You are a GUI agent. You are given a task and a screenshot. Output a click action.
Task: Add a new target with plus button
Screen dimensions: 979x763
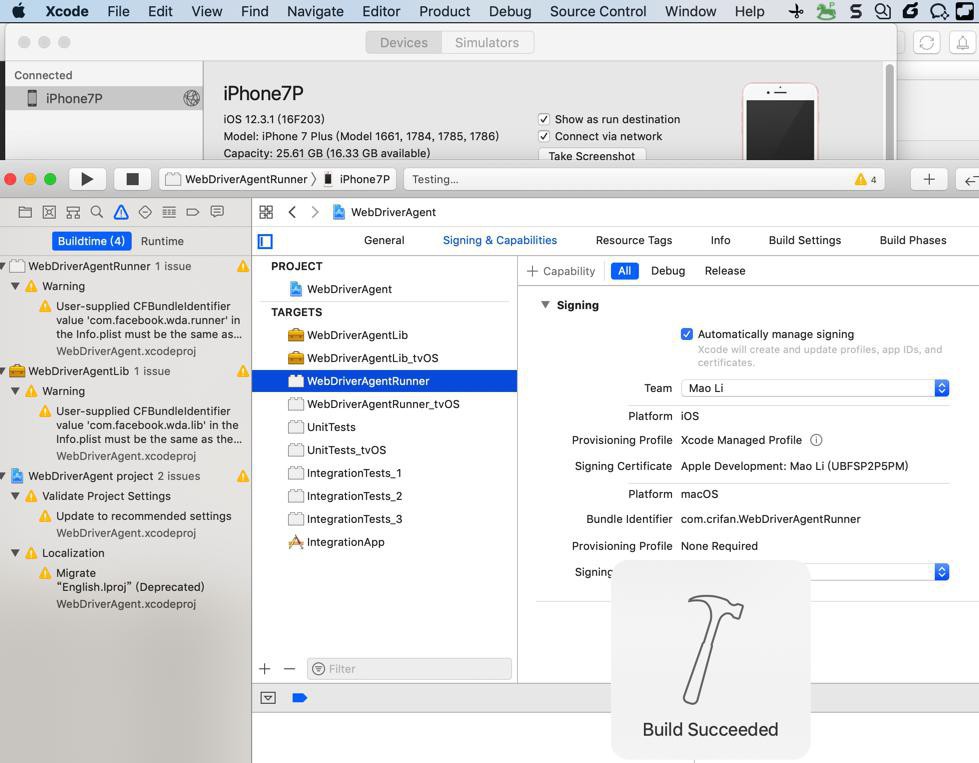265,669
